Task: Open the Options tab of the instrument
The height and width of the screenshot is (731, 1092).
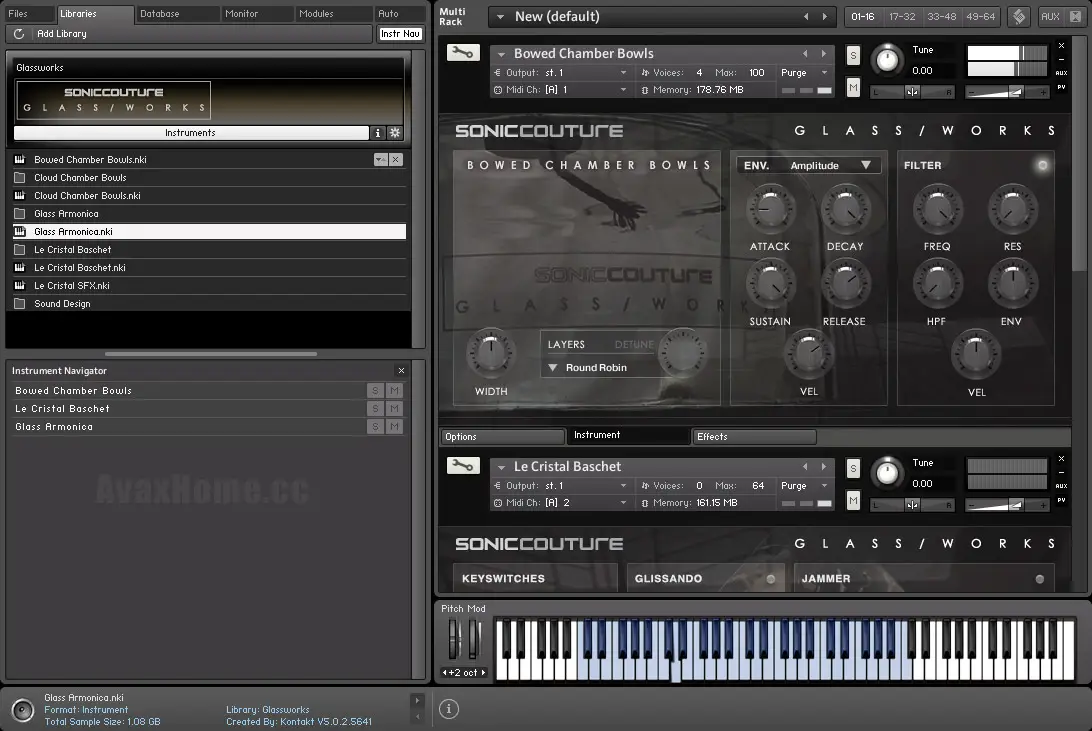Action: coord(502,437)
